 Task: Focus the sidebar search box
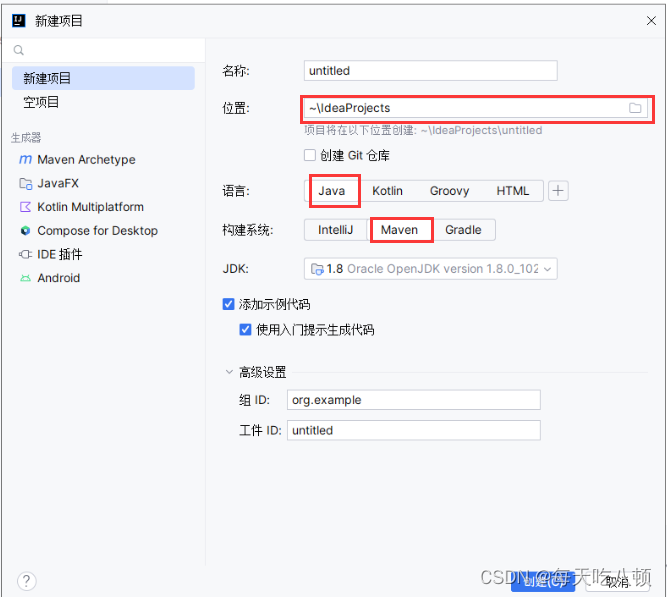click(104, 50)
